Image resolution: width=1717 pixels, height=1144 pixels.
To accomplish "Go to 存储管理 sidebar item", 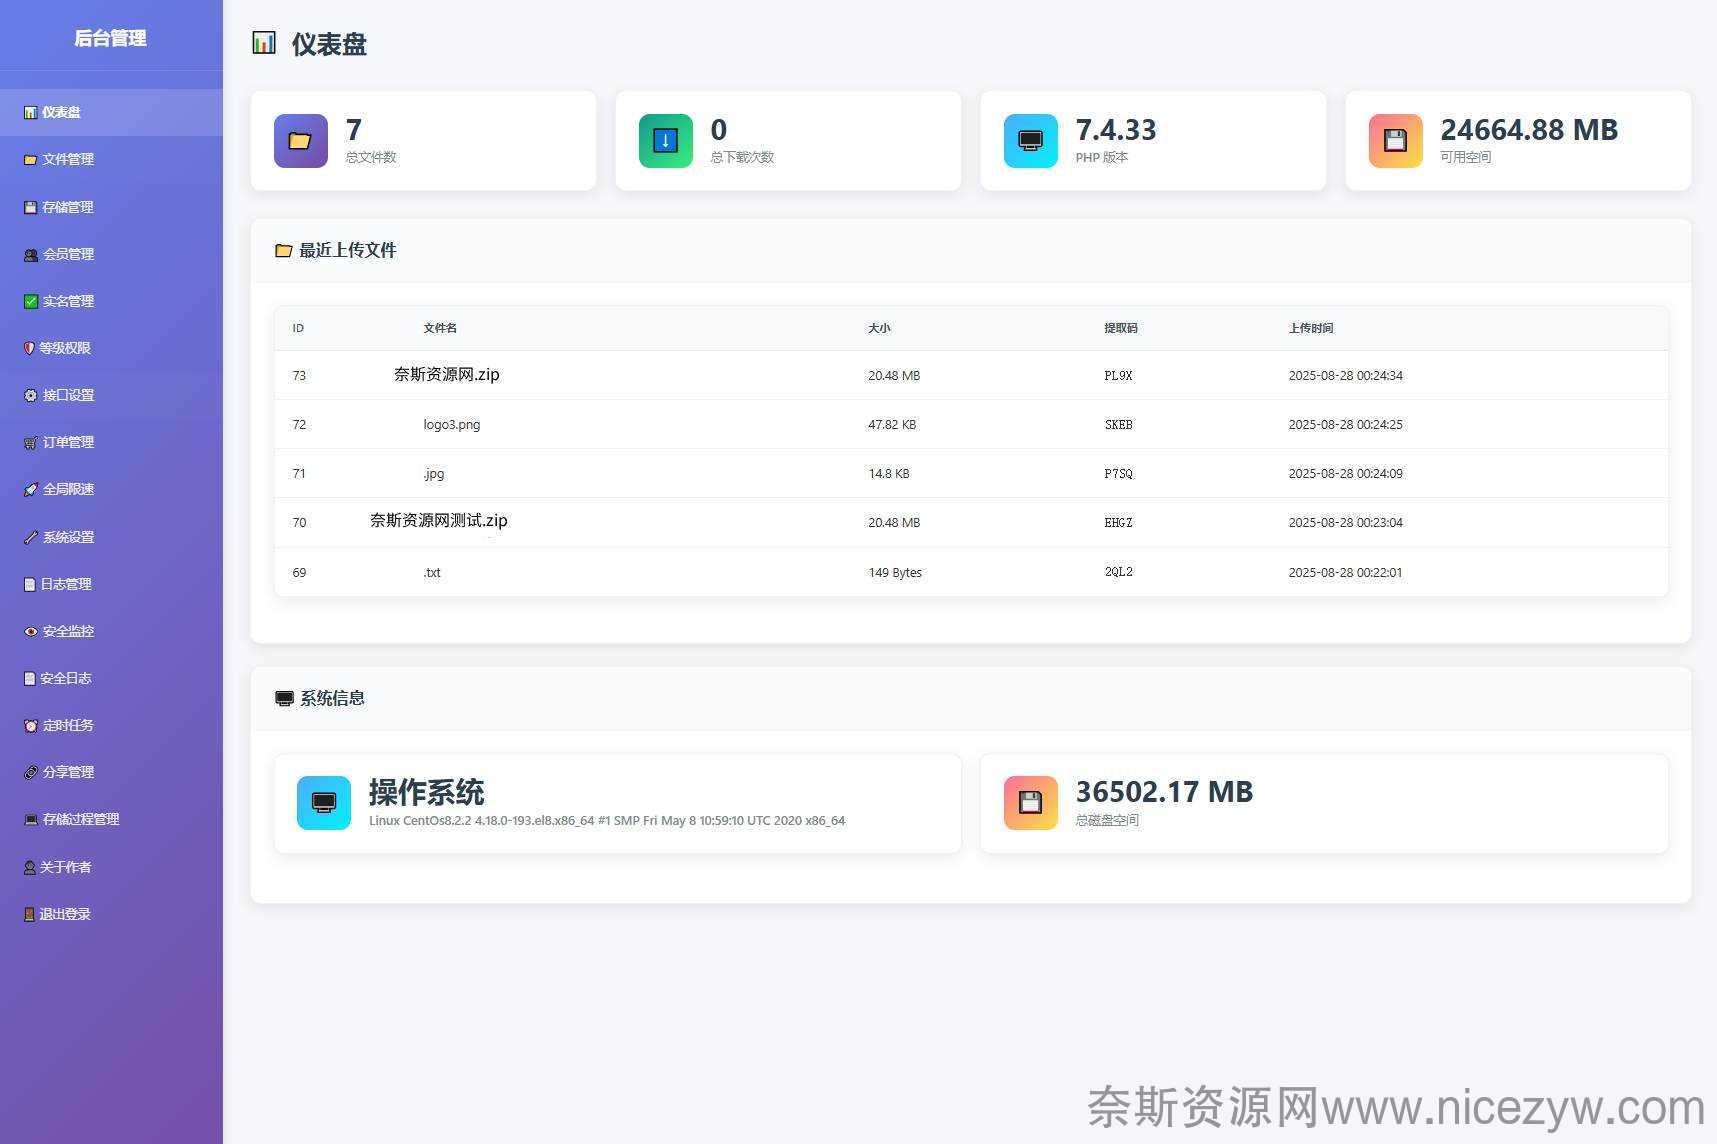I will 67,207.
